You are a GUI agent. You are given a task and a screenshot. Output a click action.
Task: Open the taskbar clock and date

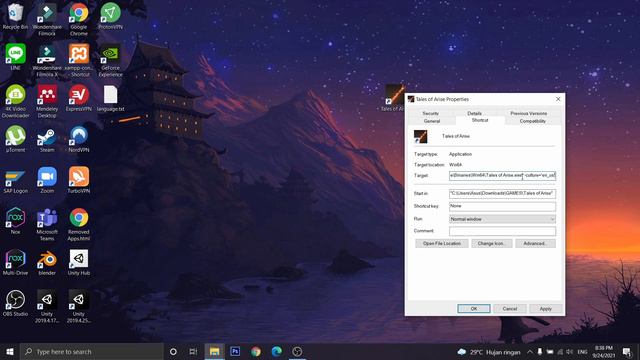click(604, 351)
